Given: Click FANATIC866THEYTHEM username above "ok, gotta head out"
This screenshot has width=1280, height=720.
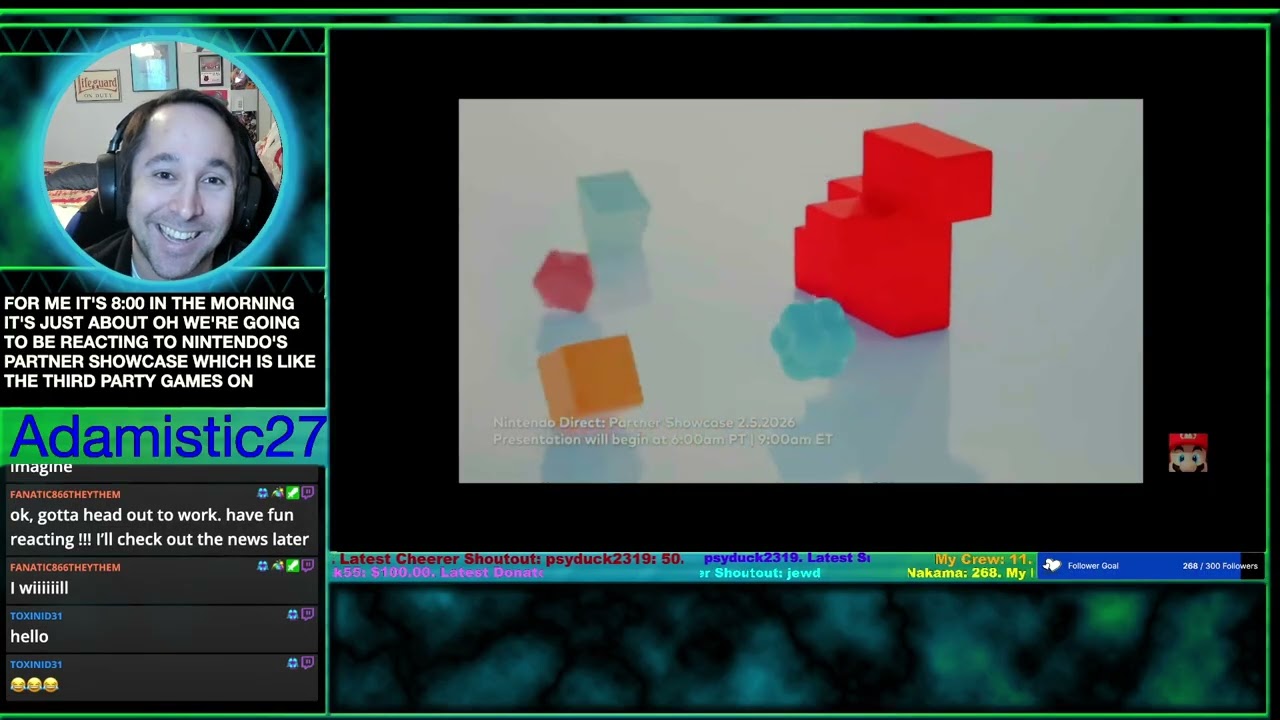Looking at the screenshot, I should point(65,494).
